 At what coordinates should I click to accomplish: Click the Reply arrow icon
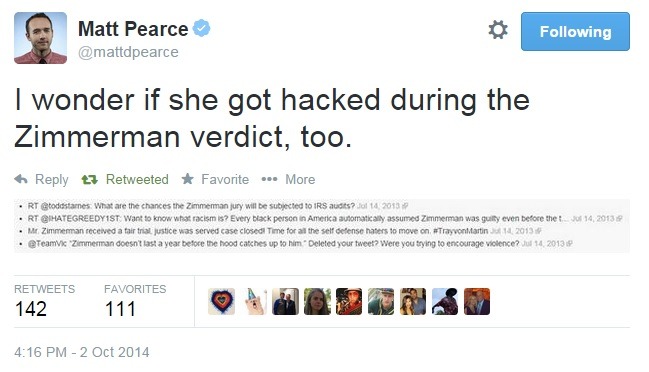coord(21,179)
